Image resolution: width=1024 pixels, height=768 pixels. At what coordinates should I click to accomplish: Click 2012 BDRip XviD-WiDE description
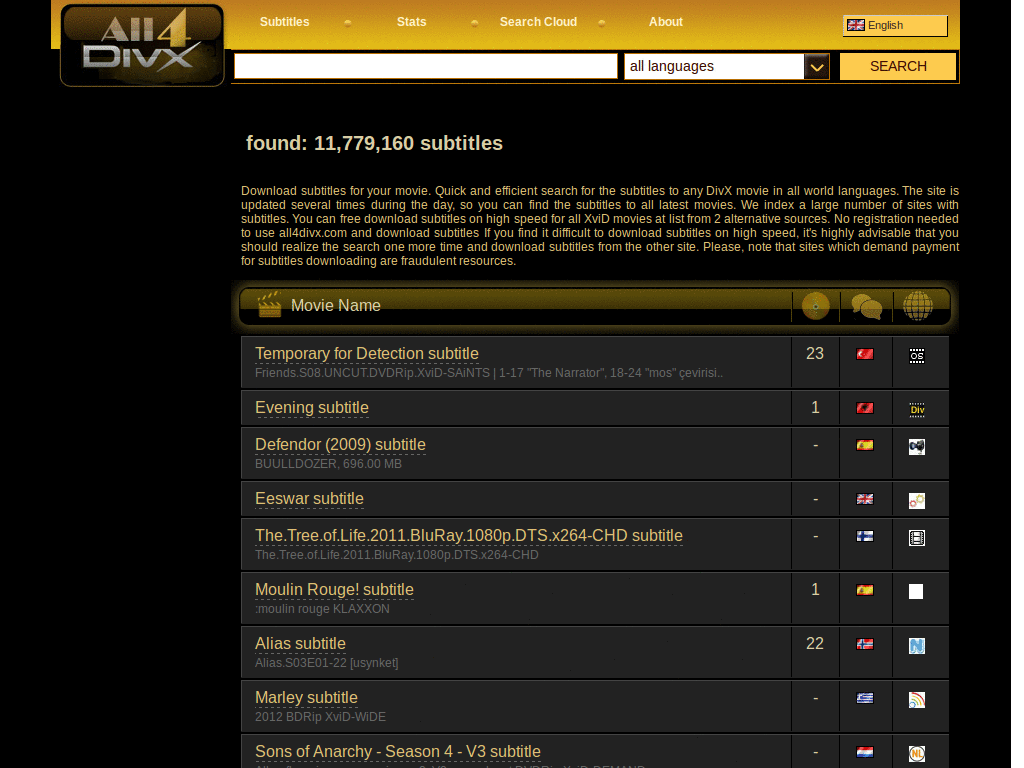(320, 717)
